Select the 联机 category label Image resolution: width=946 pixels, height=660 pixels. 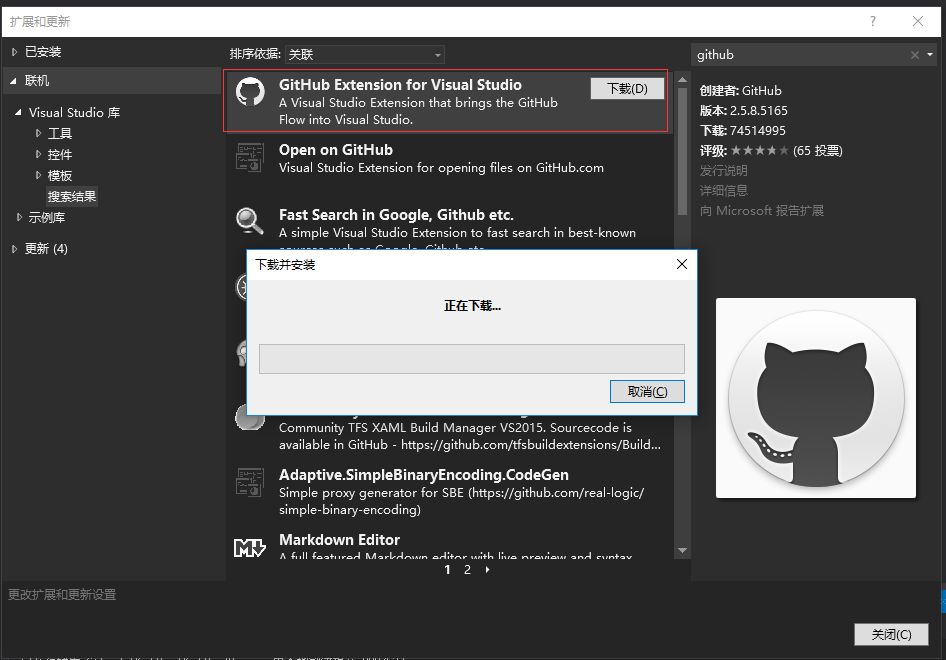click(37, 81)
